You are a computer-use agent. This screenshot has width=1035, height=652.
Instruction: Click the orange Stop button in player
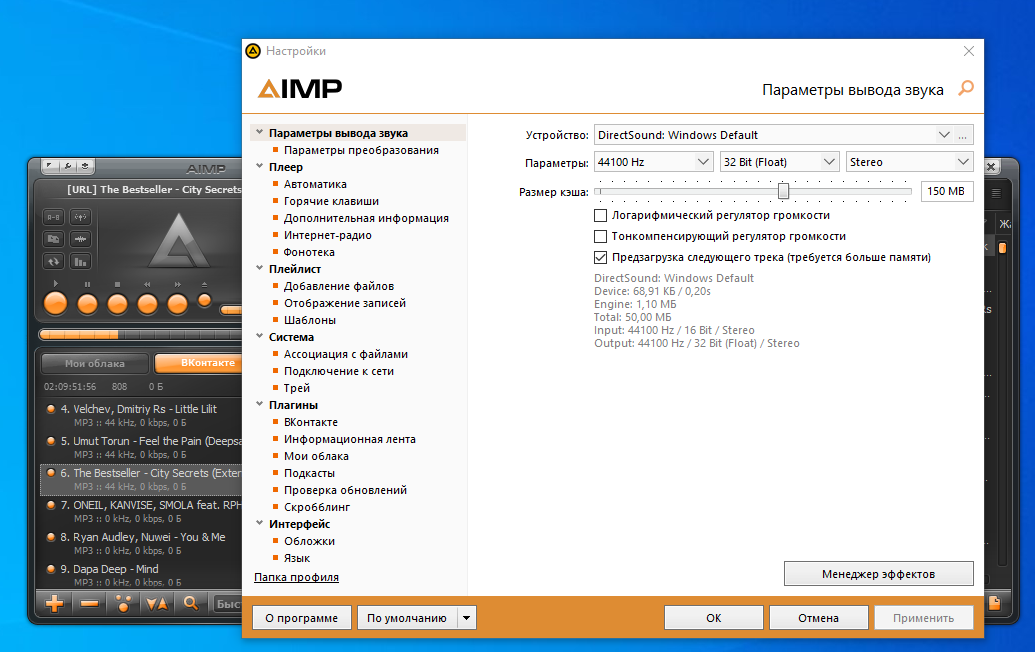117,304
